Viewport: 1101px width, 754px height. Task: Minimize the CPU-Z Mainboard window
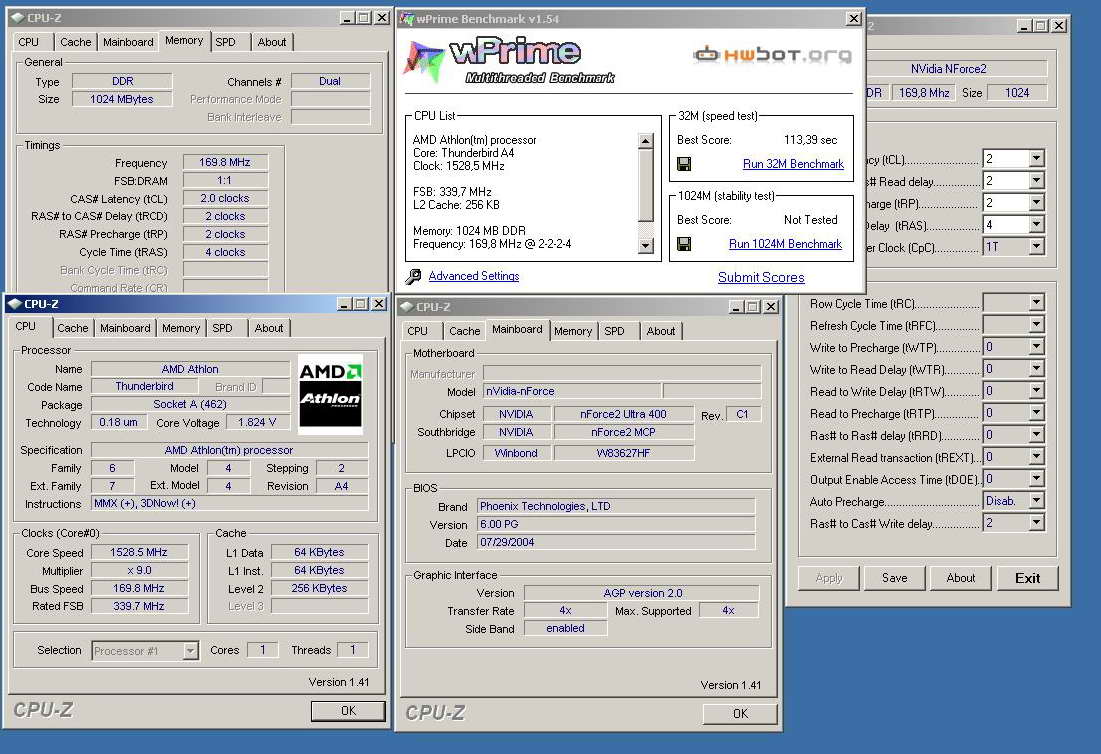click(x=737, y=307)
